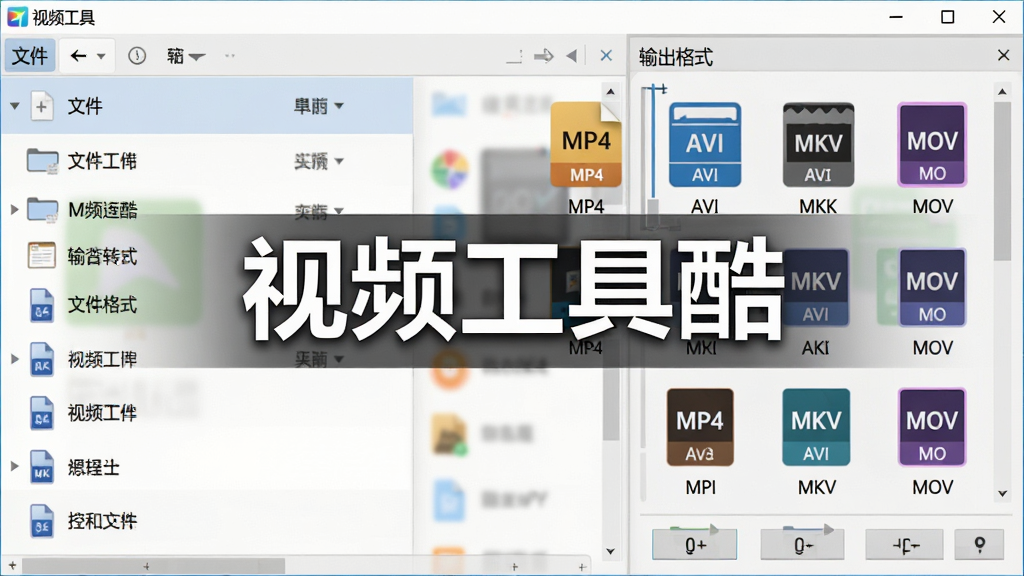The height and width of the screenshot is (576, 1024).
Task: Choose the teal MKV format icon
Action: pos(816,427)
